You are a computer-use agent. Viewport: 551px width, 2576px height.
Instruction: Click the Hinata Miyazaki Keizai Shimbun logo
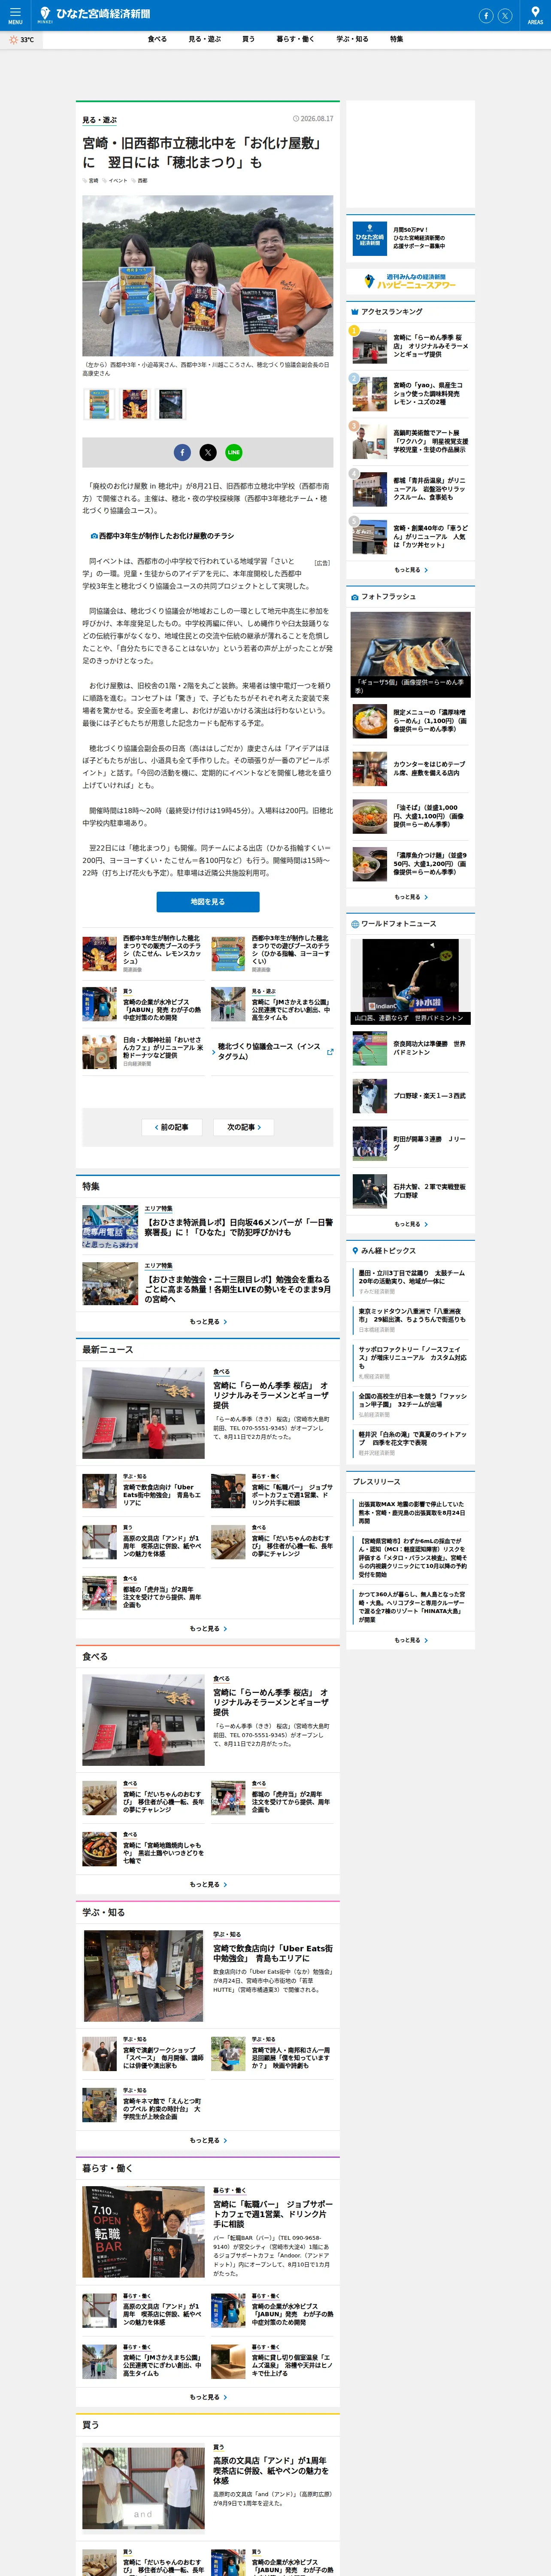point(95,14)
